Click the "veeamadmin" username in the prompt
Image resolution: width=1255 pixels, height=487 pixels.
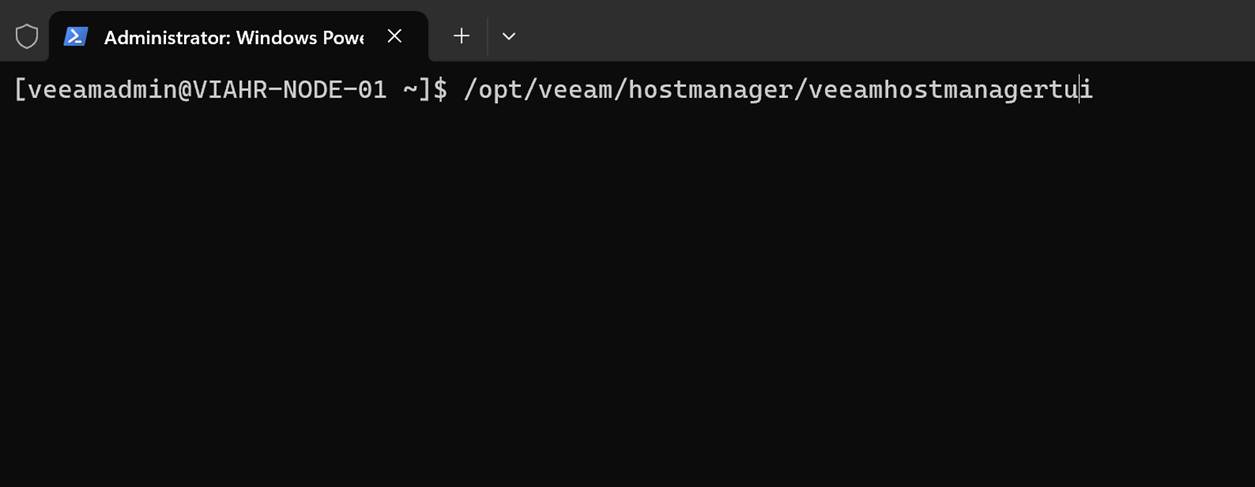click(x=101, y=90)
